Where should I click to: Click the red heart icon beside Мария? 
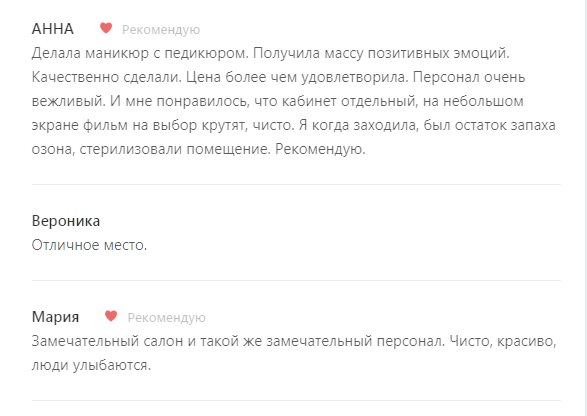tap(111, 316)
